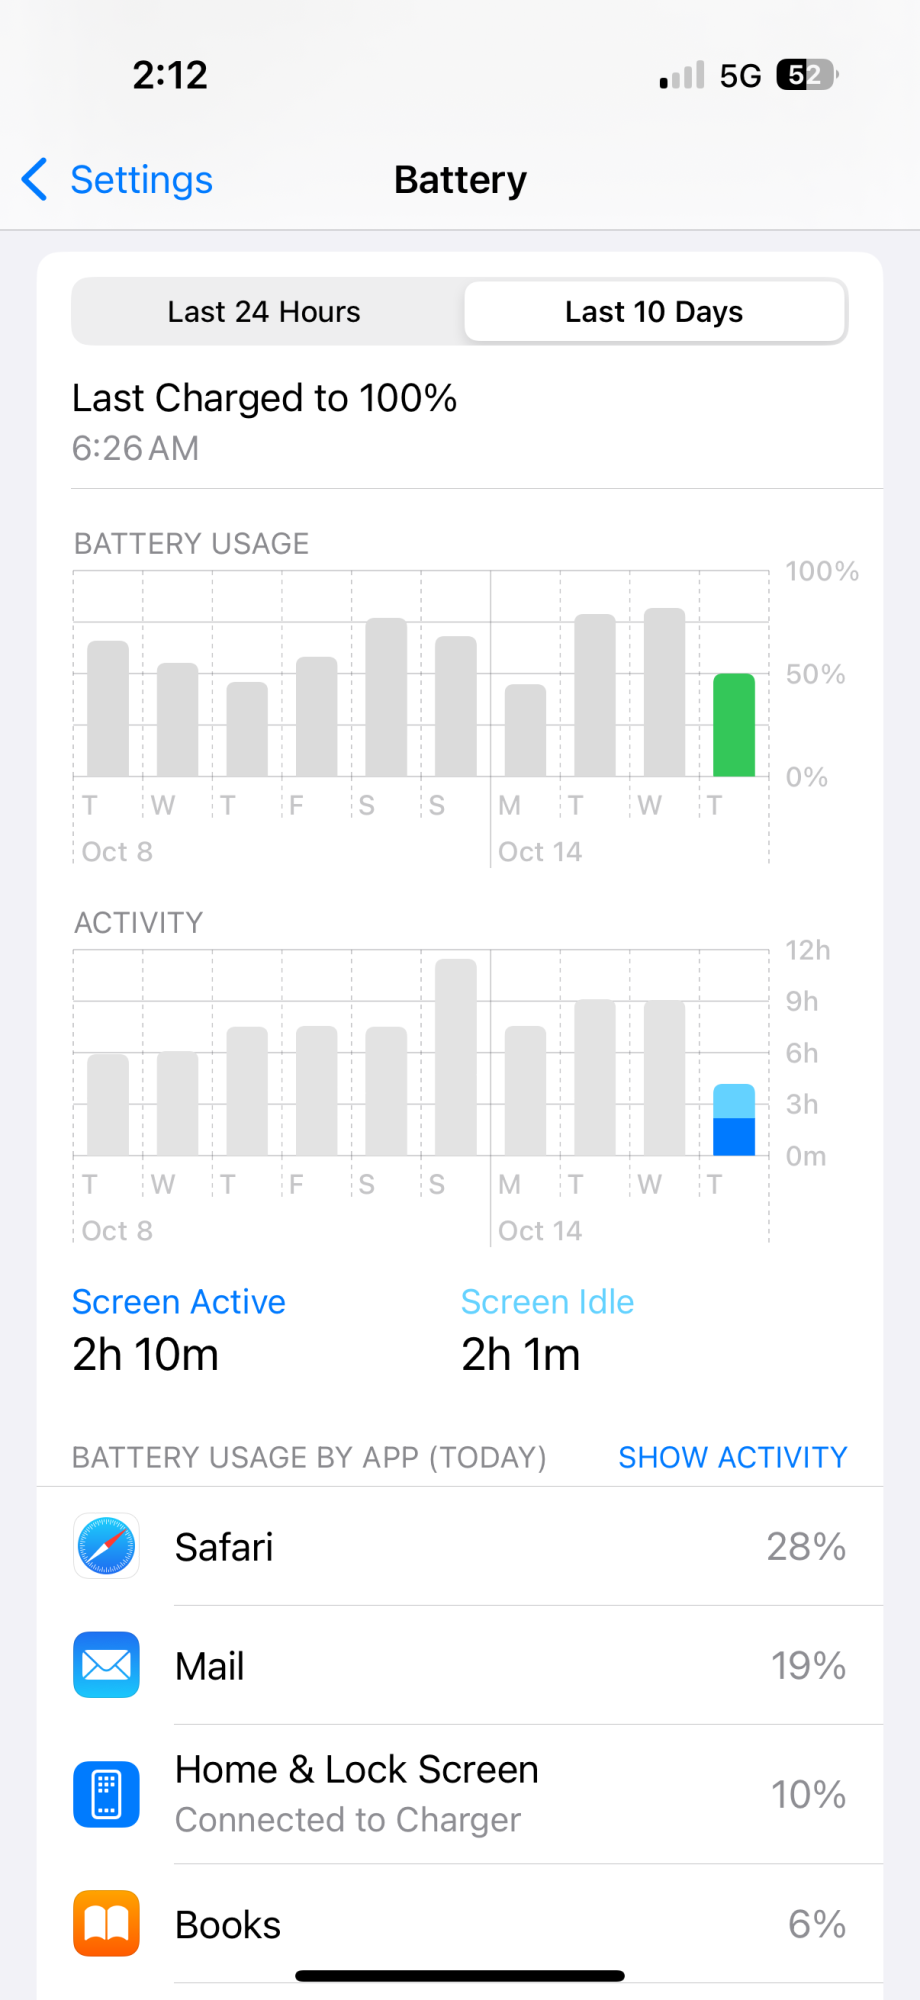920x2000 pixels.
Task: Tap Screen Idle time label
Action: (x=547, y=1302)
